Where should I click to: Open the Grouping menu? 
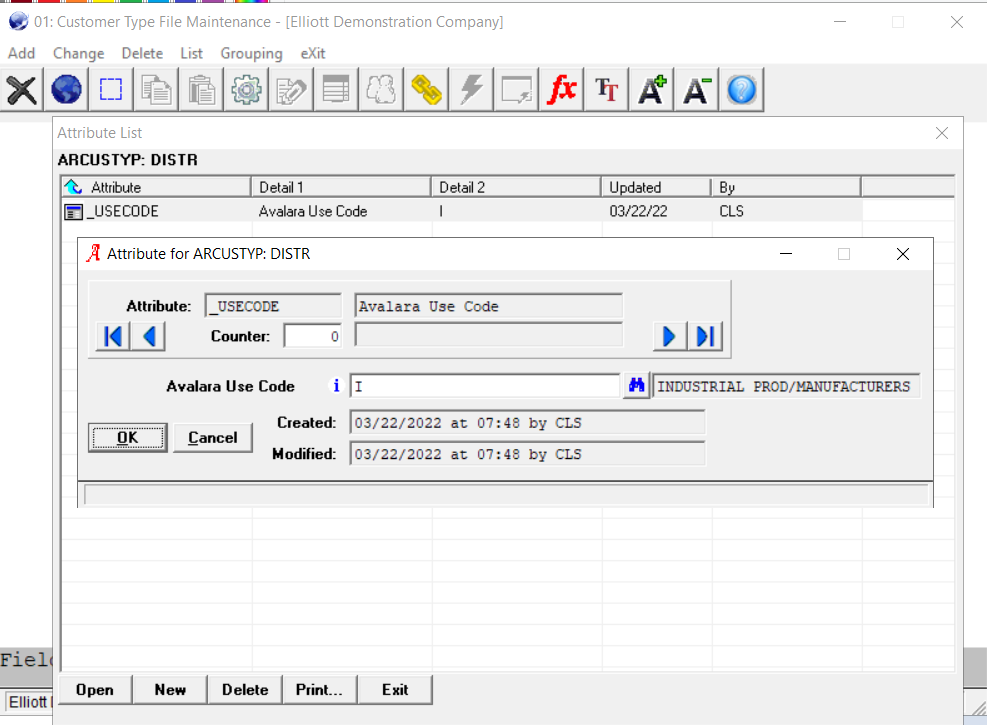click(251, 53)
